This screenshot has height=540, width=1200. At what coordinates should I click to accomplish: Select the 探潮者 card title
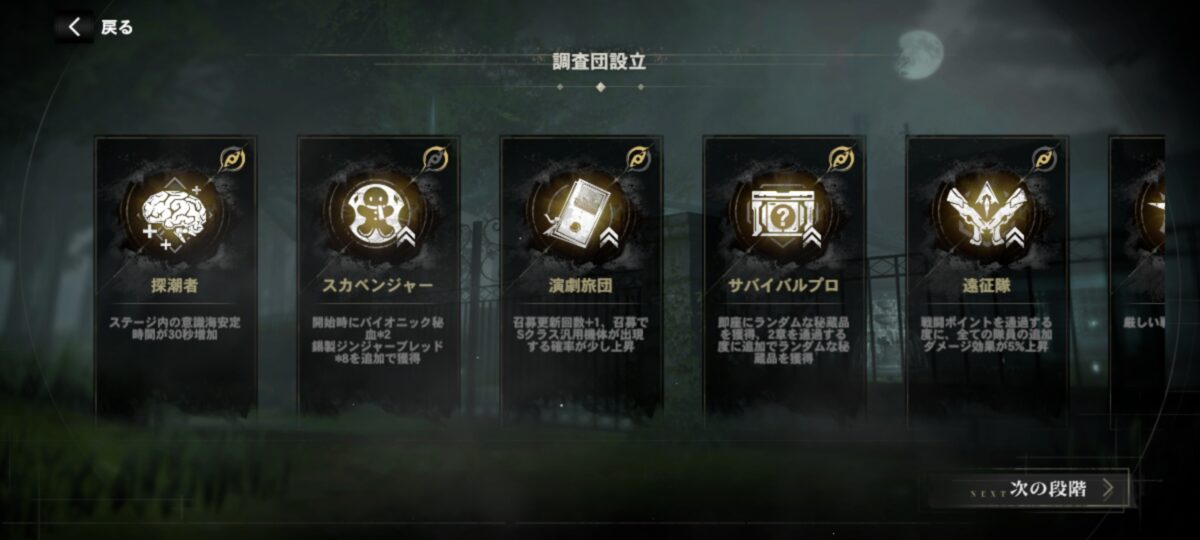176,286
